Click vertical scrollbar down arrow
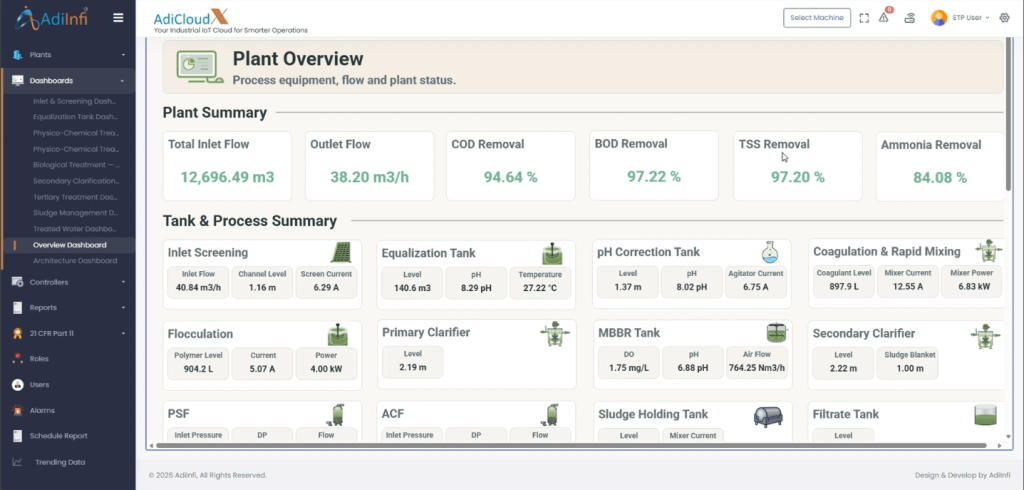 coord(1009,435)
